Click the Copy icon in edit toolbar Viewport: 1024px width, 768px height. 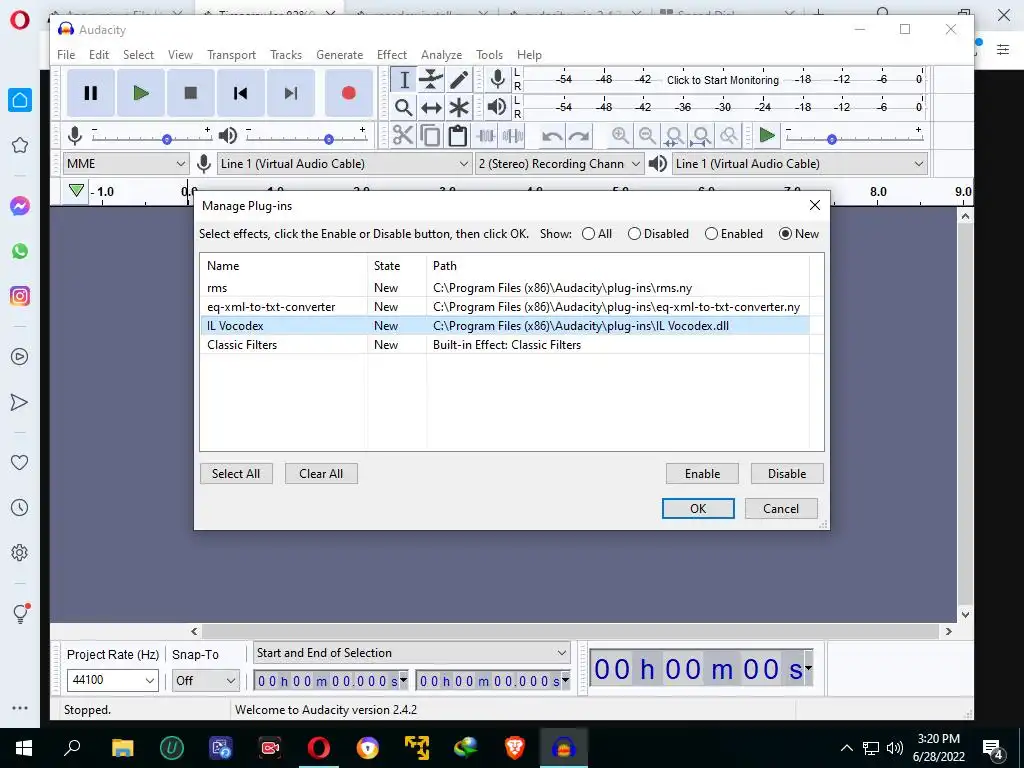tap(430, 136)
